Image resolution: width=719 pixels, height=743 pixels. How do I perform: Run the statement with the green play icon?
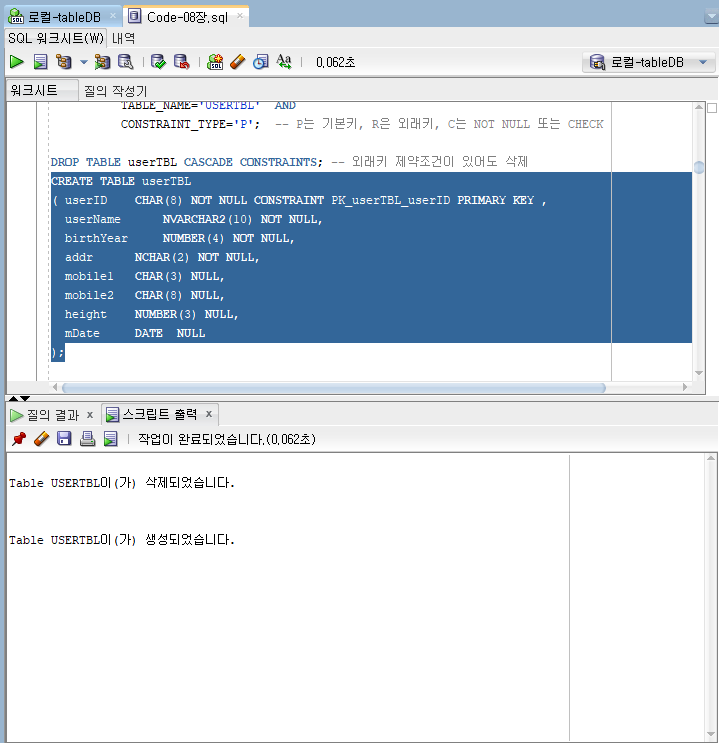(17, 62)
